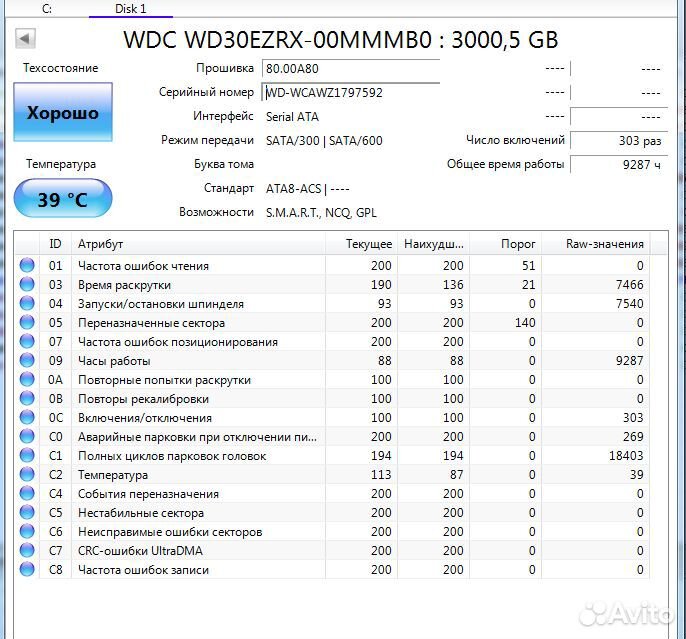Viewport: 686px width, 639px height.
Task: Click status orb for attribute 01
Action: (27, 265)
